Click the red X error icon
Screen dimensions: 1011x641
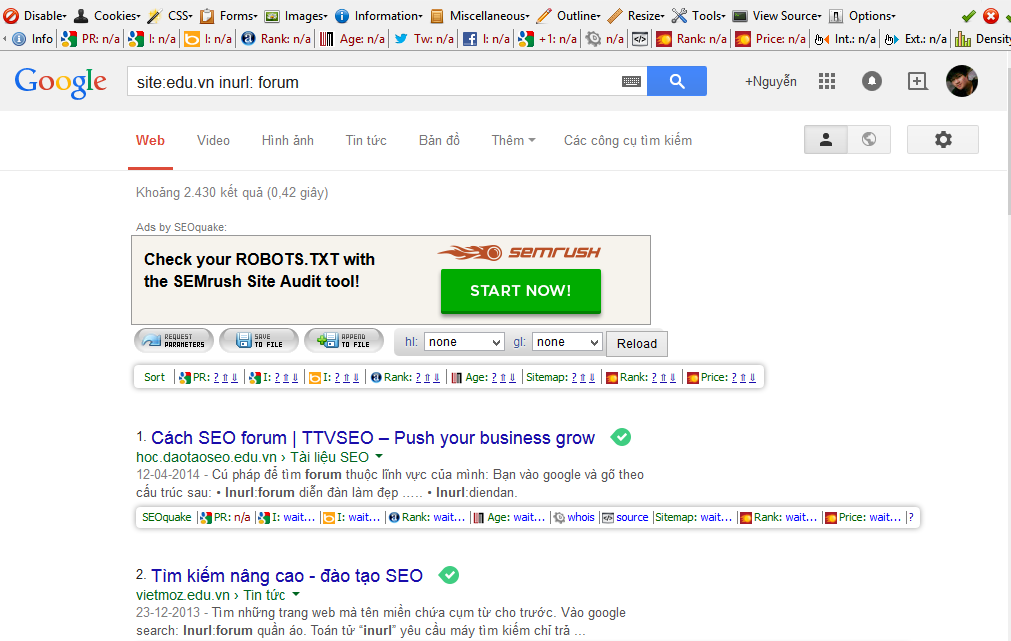(x=991, y=16)
